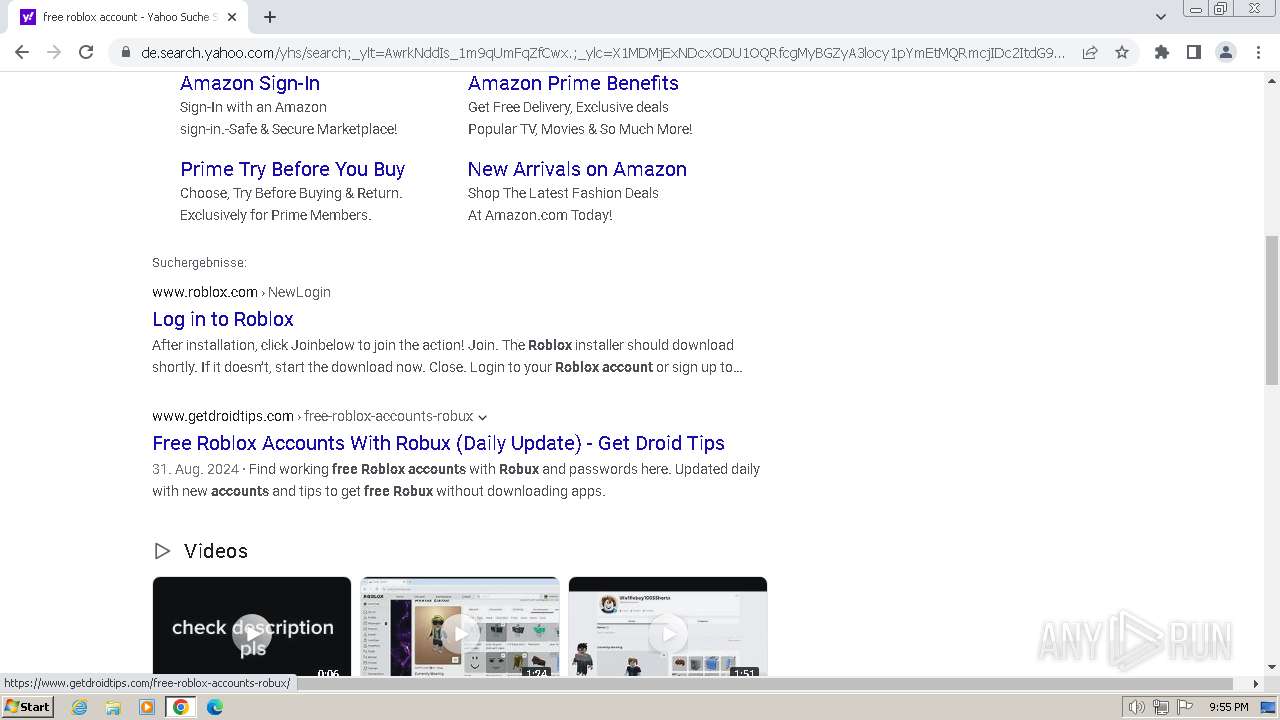The image size is (1280, 720).
Task: Click the vertical scrollbar thumb
Action: pyautogui.click(x=1272, y=310)
